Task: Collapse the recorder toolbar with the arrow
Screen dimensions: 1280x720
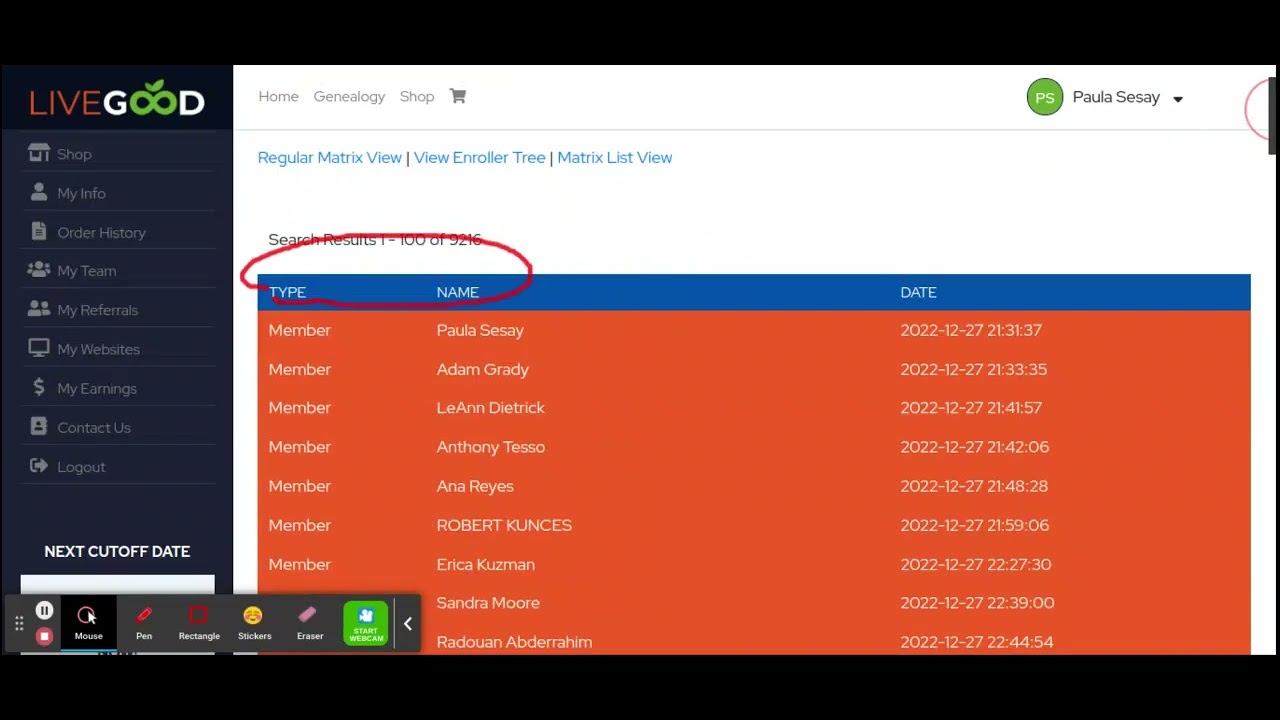Action: (408, 624)
